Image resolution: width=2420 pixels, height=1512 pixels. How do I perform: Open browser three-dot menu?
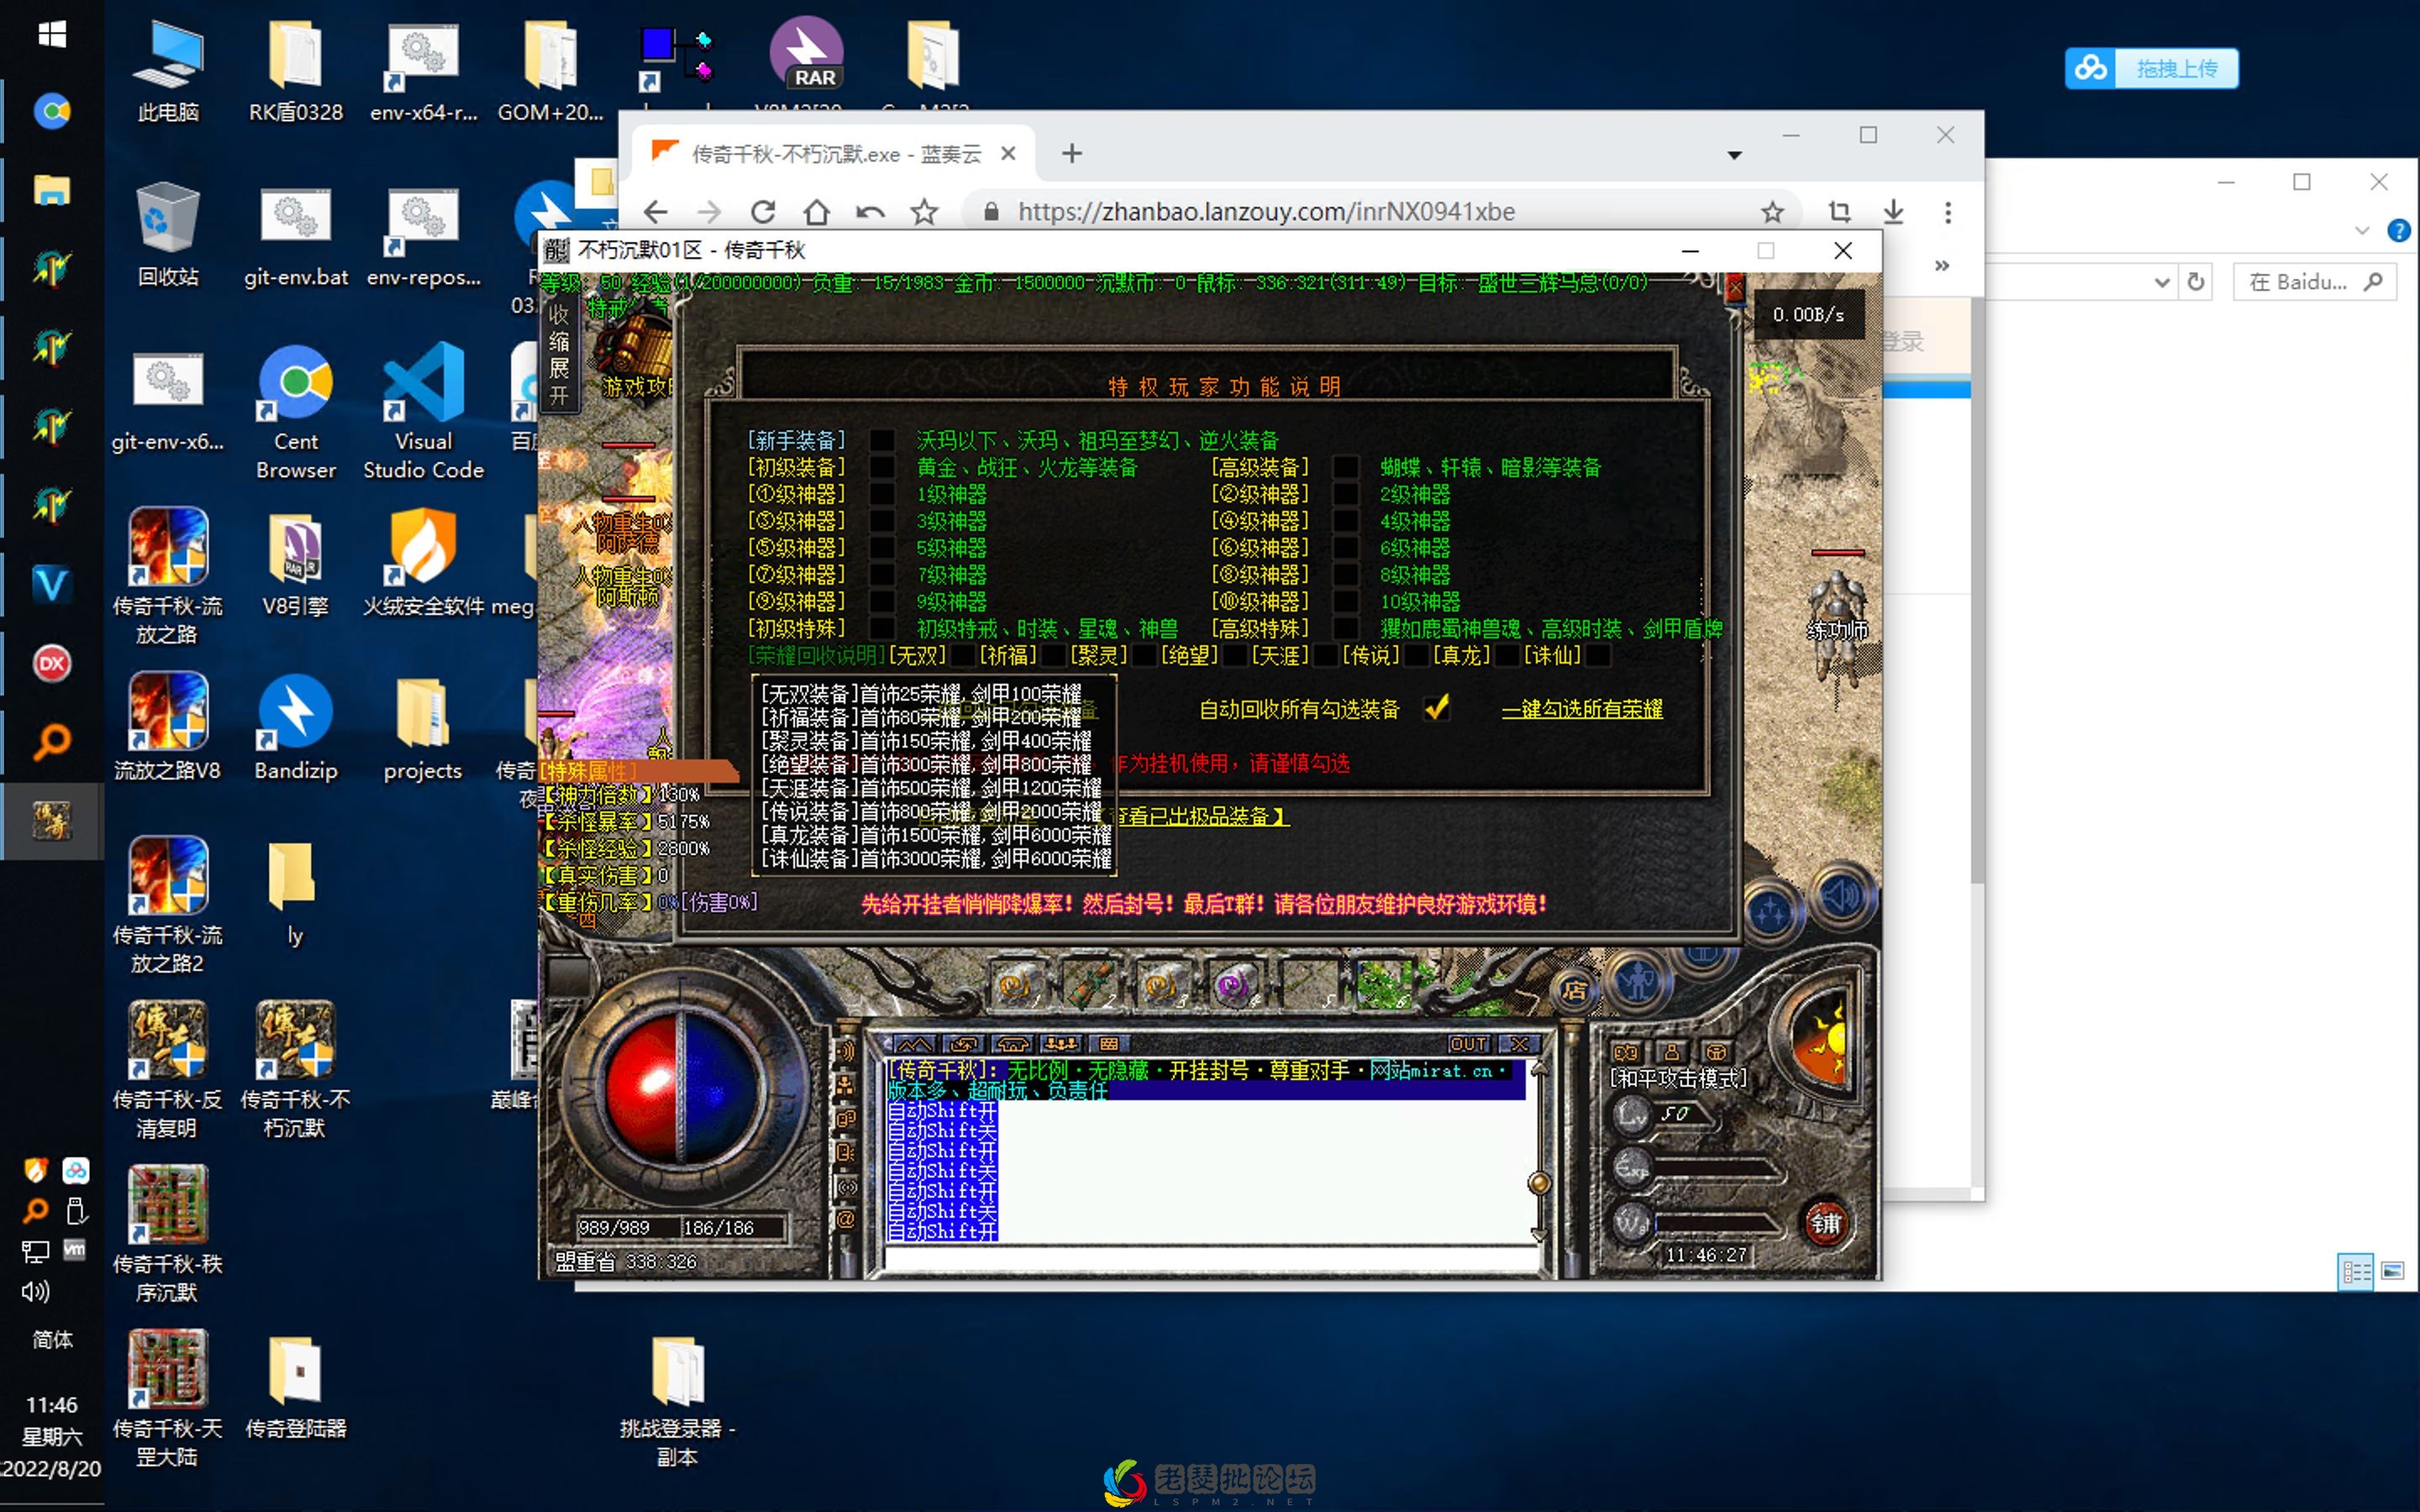tap(1947, 212)
